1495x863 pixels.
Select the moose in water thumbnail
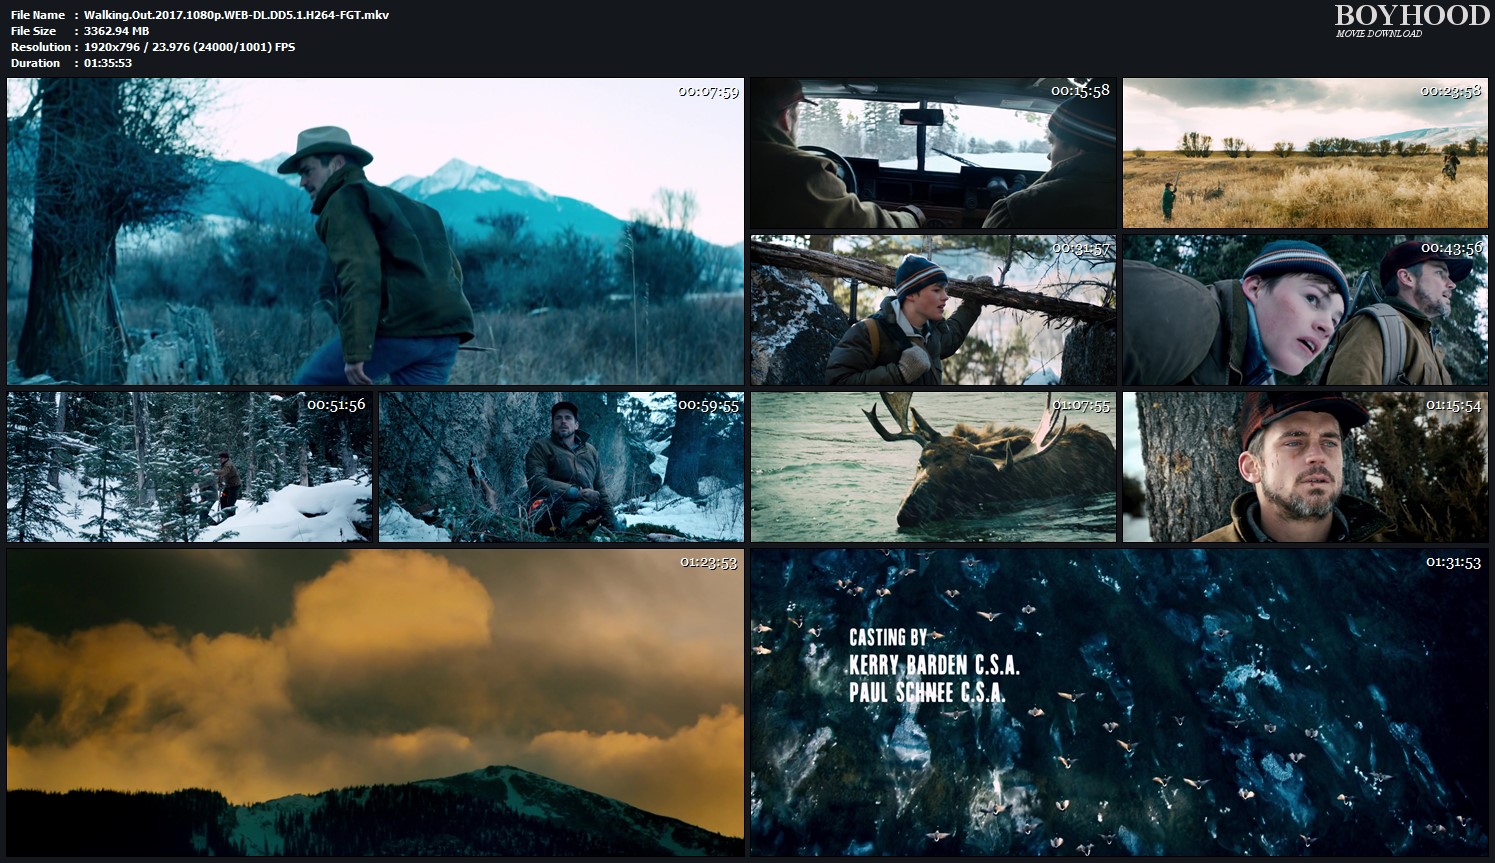coord(932,467)
